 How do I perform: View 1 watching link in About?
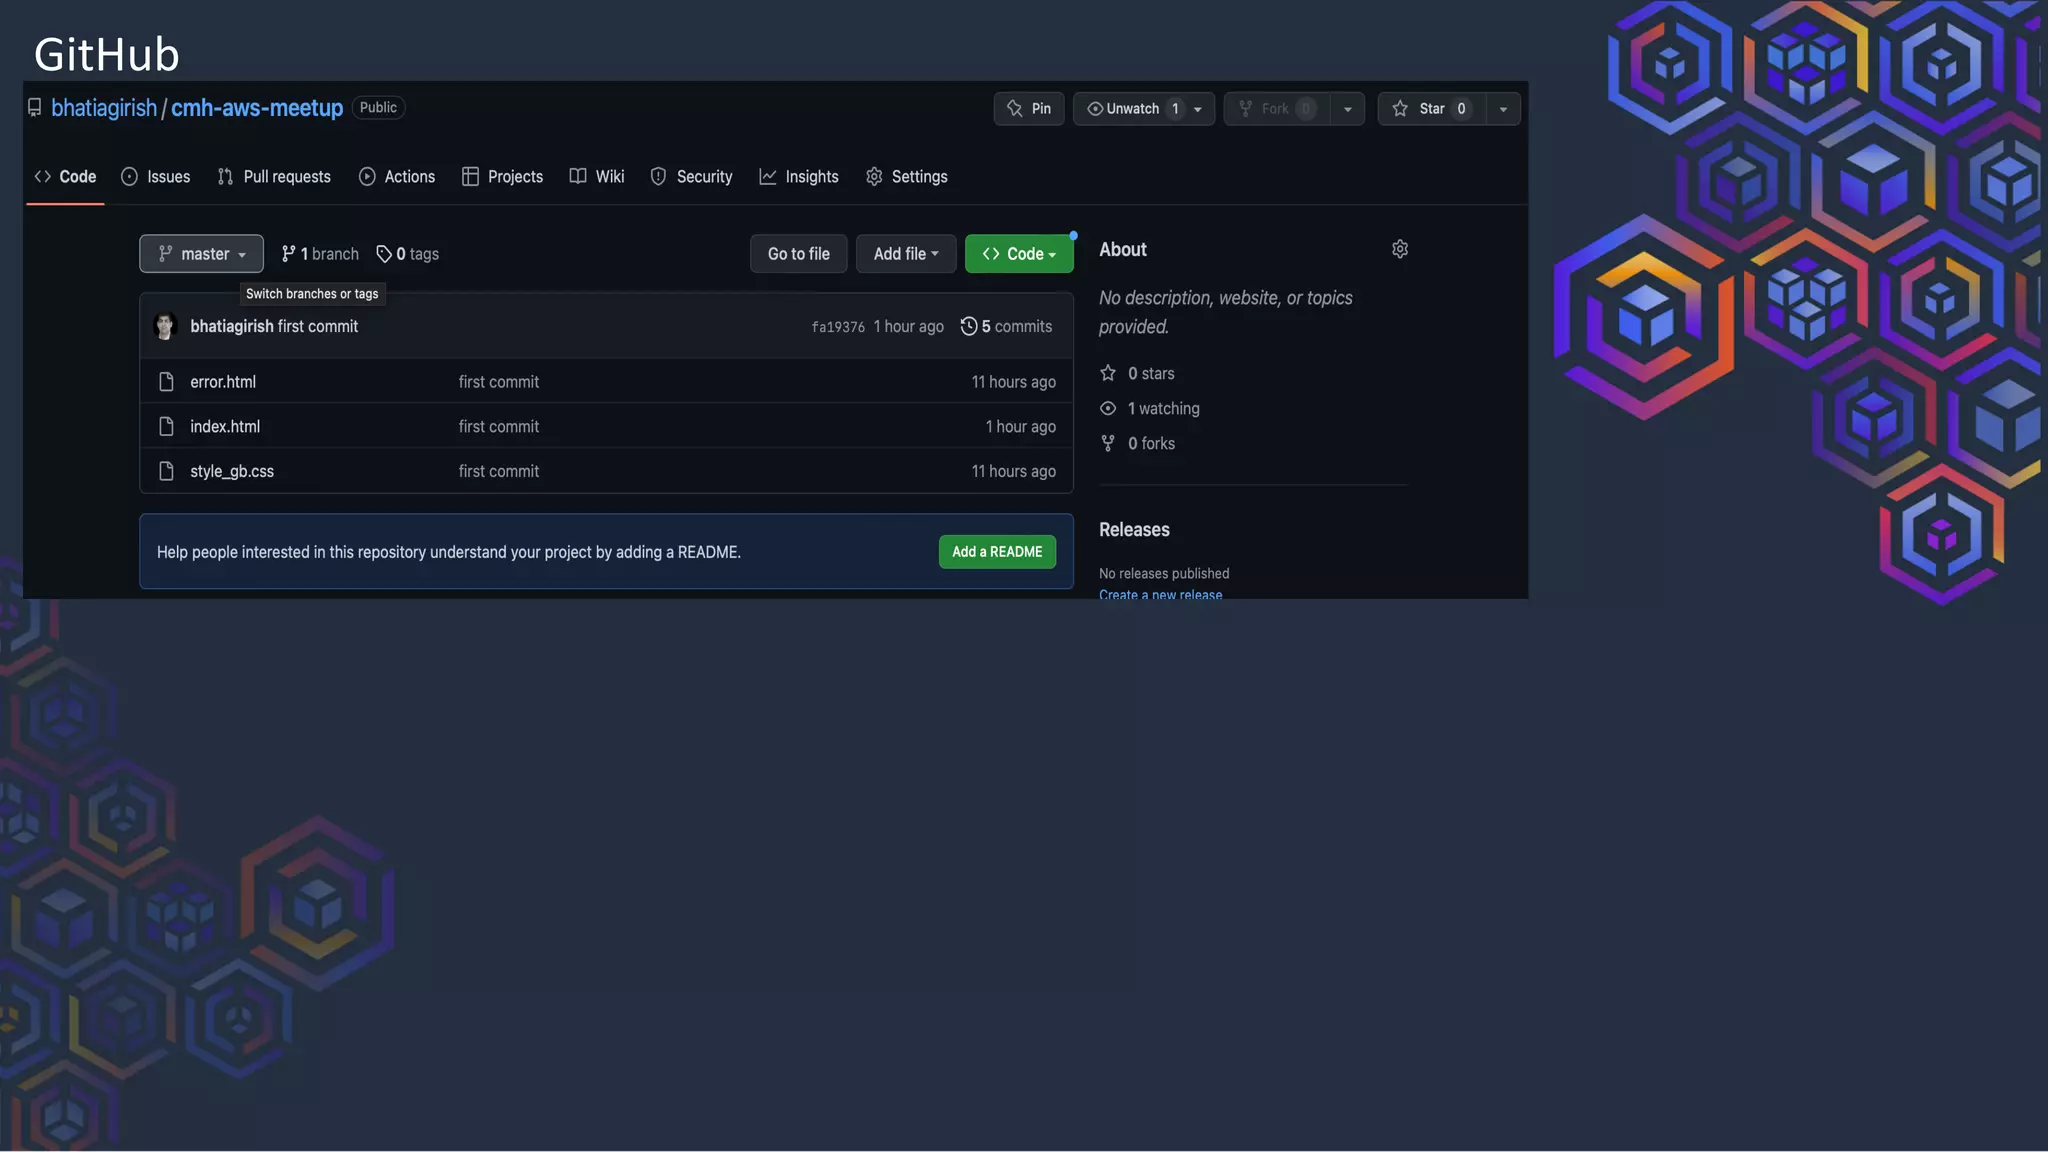(1163, 409)
